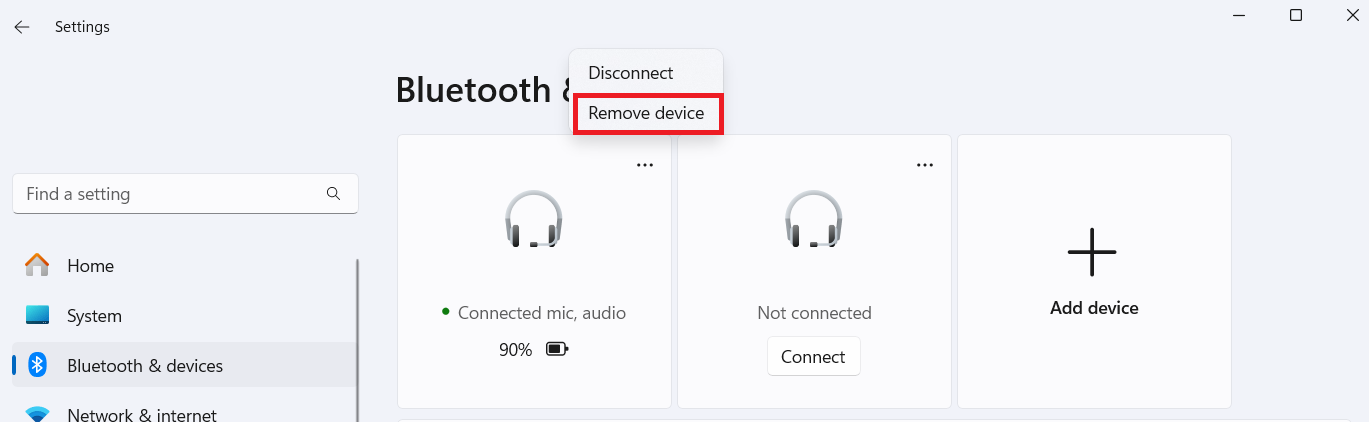The height and width of the screenshot is (422, 1369).
Task: Click the connected headset icon
Action: [x=533, y=220]
